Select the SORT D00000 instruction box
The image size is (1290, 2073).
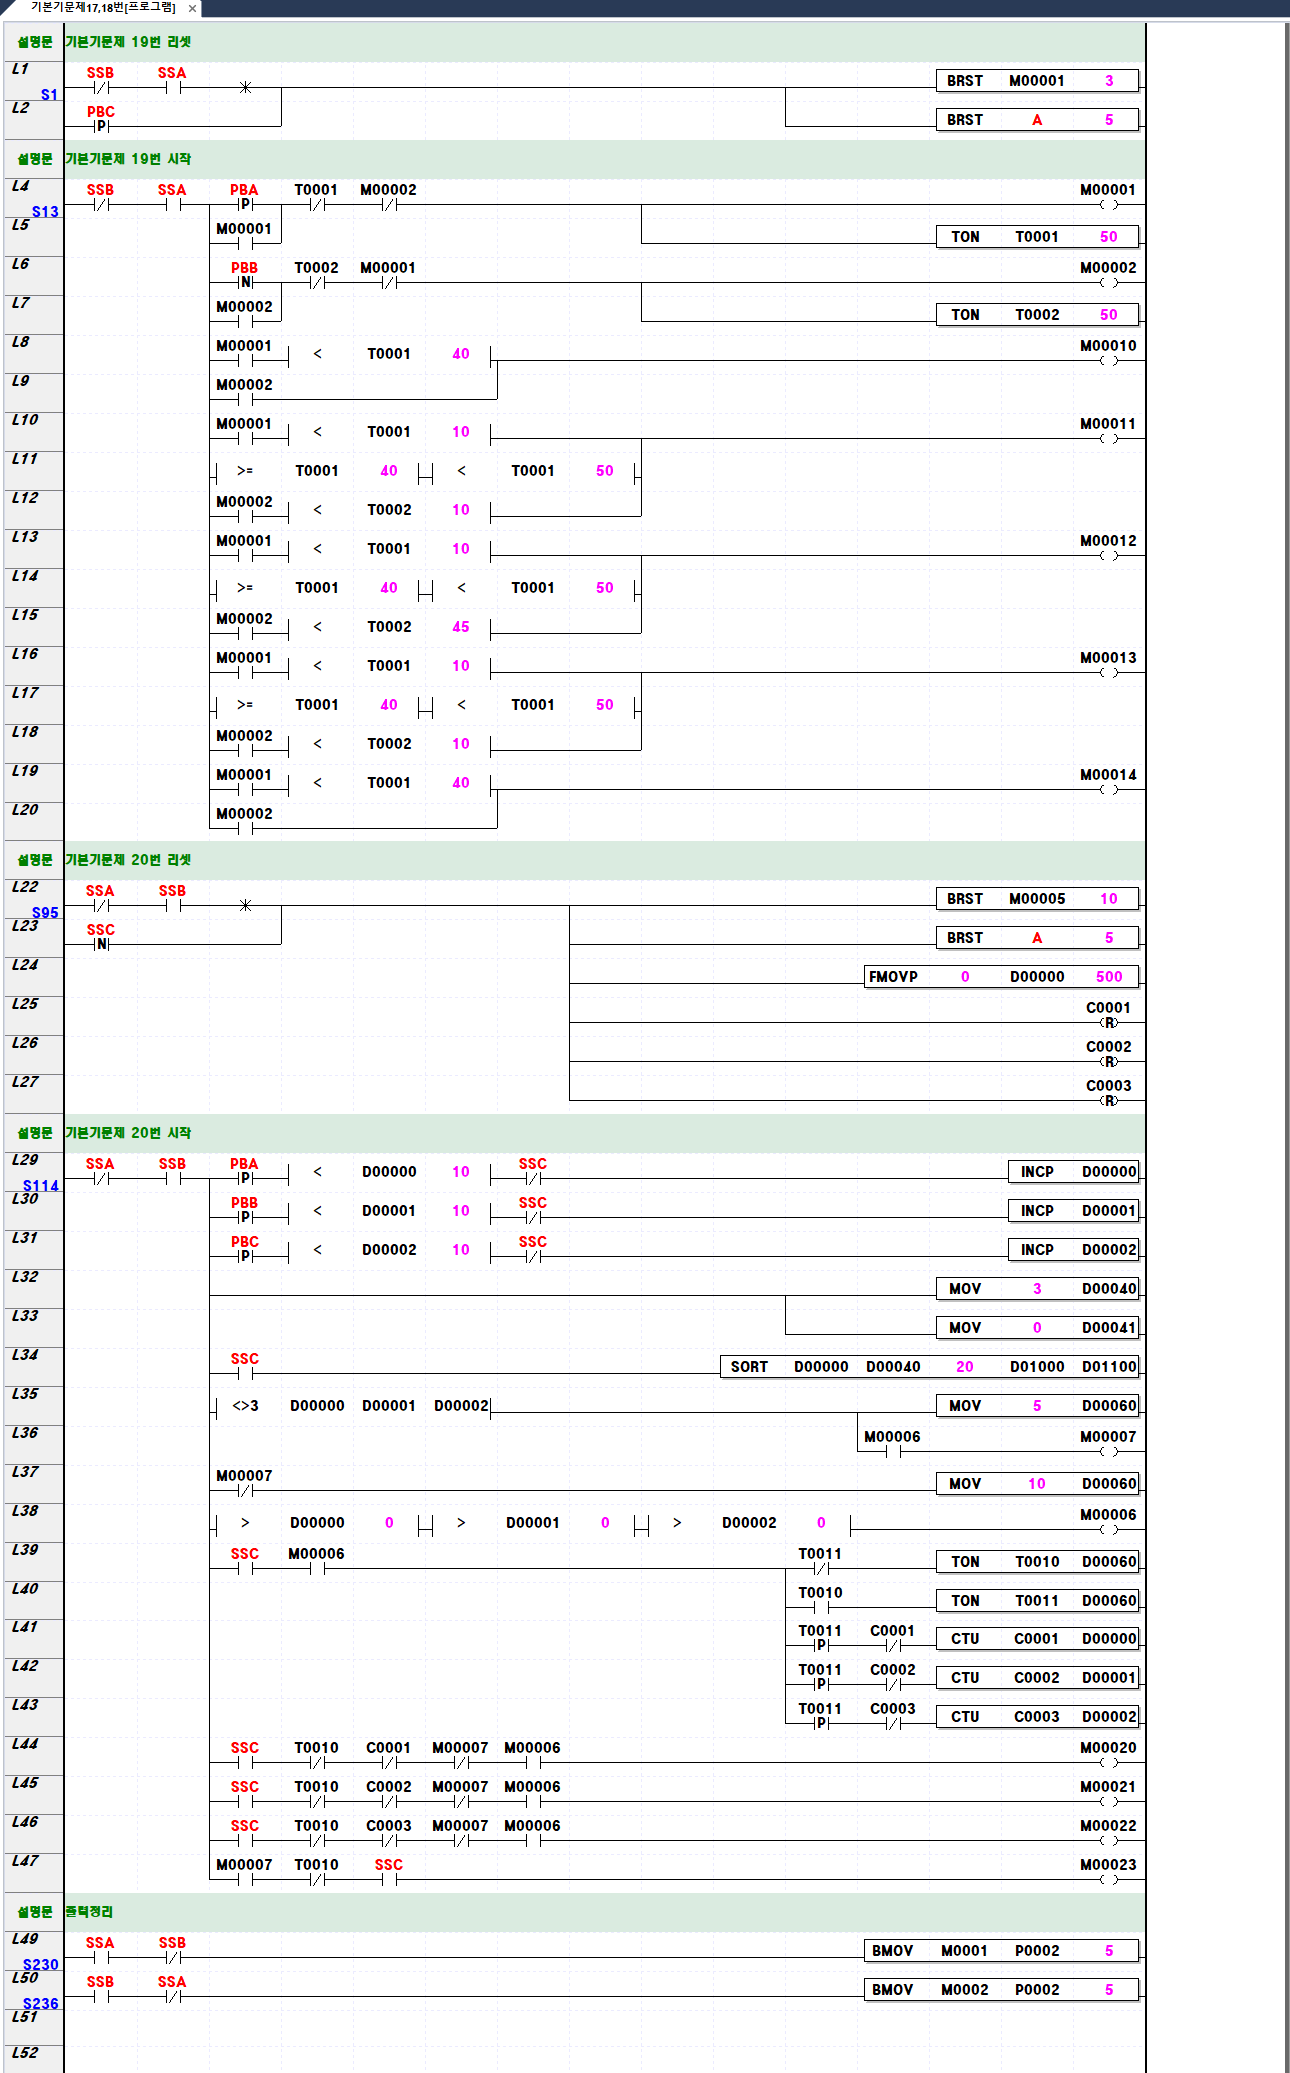pyautogui.click(x=929, y=1367)
